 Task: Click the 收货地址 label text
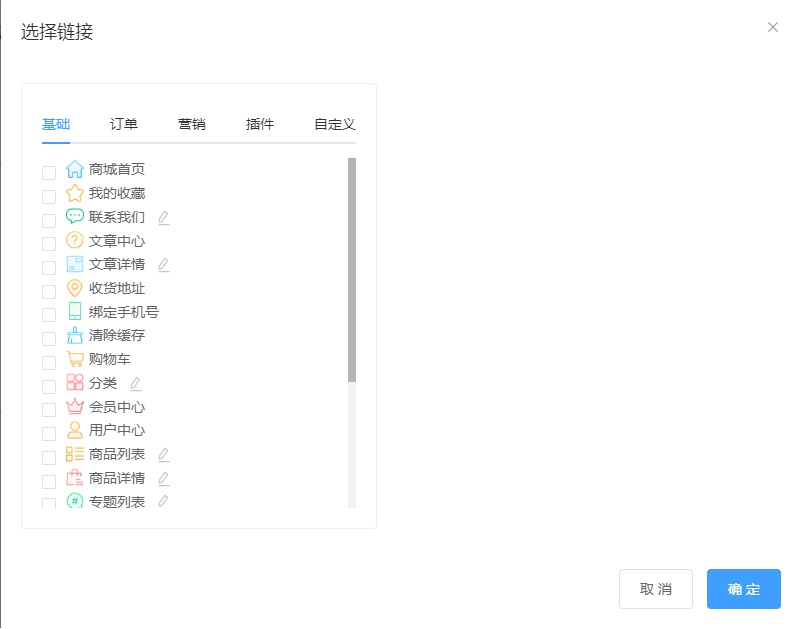[x=117, y=288]
